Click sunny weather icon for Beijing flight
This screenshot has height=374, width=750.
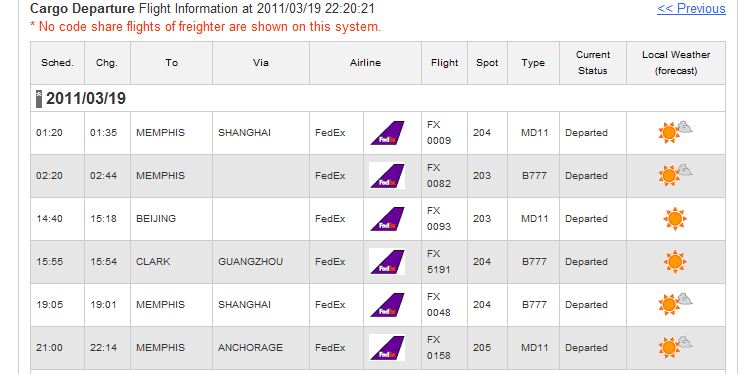[x=675, y=219]
